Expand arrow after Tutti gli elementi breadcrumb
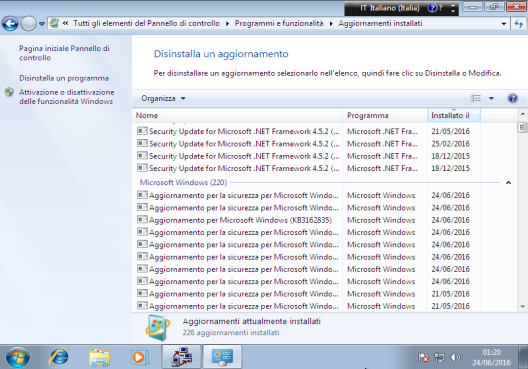The image size is (528, 369). click(228, 24)
